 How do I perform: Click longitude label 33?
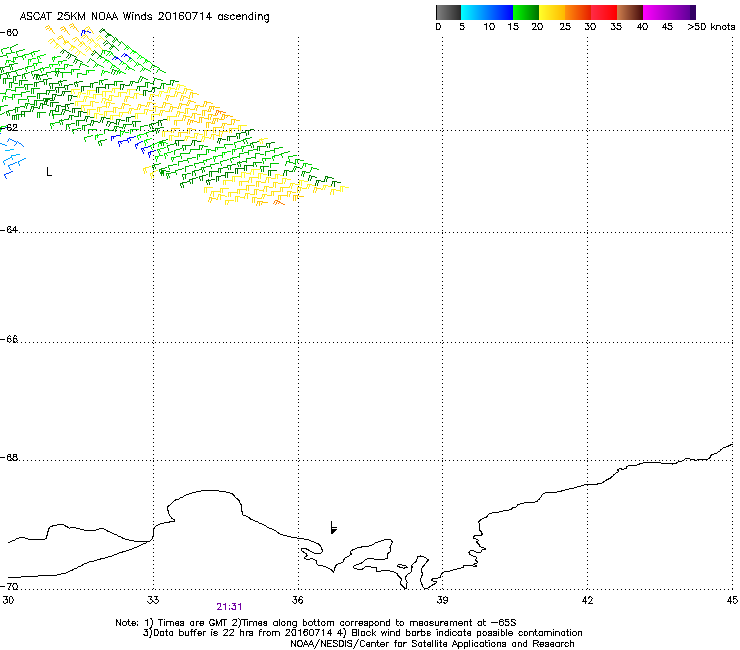coord(153,600)
